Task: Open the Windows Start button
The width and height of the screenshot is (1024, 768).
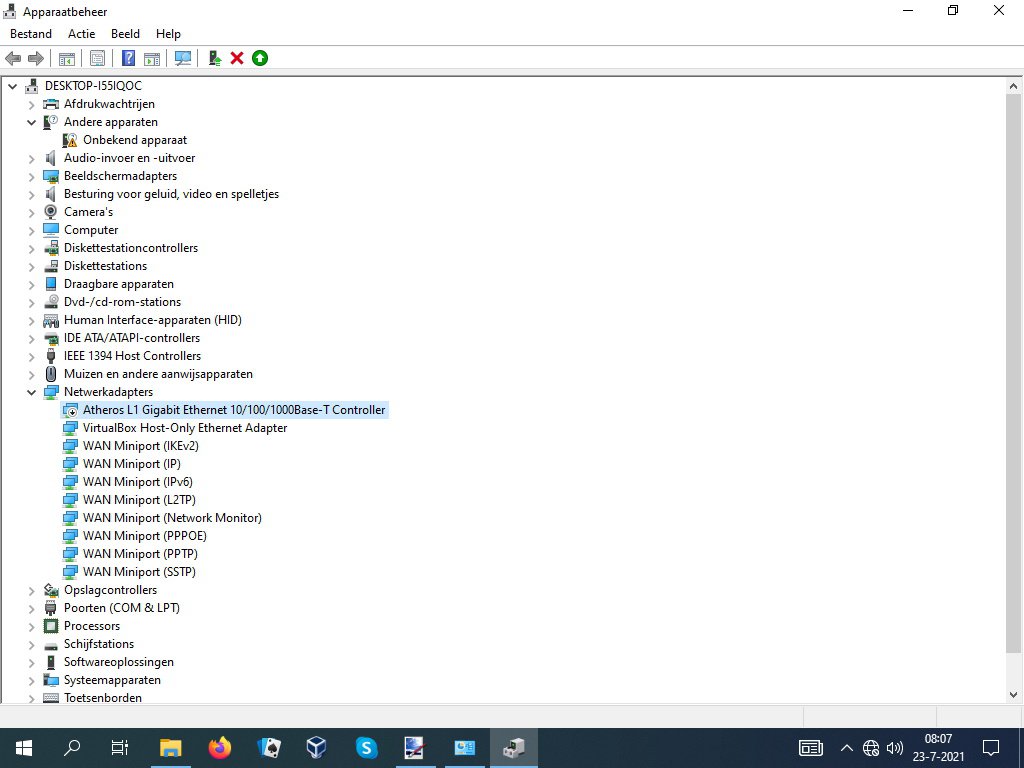Action: tap(24, 748)
